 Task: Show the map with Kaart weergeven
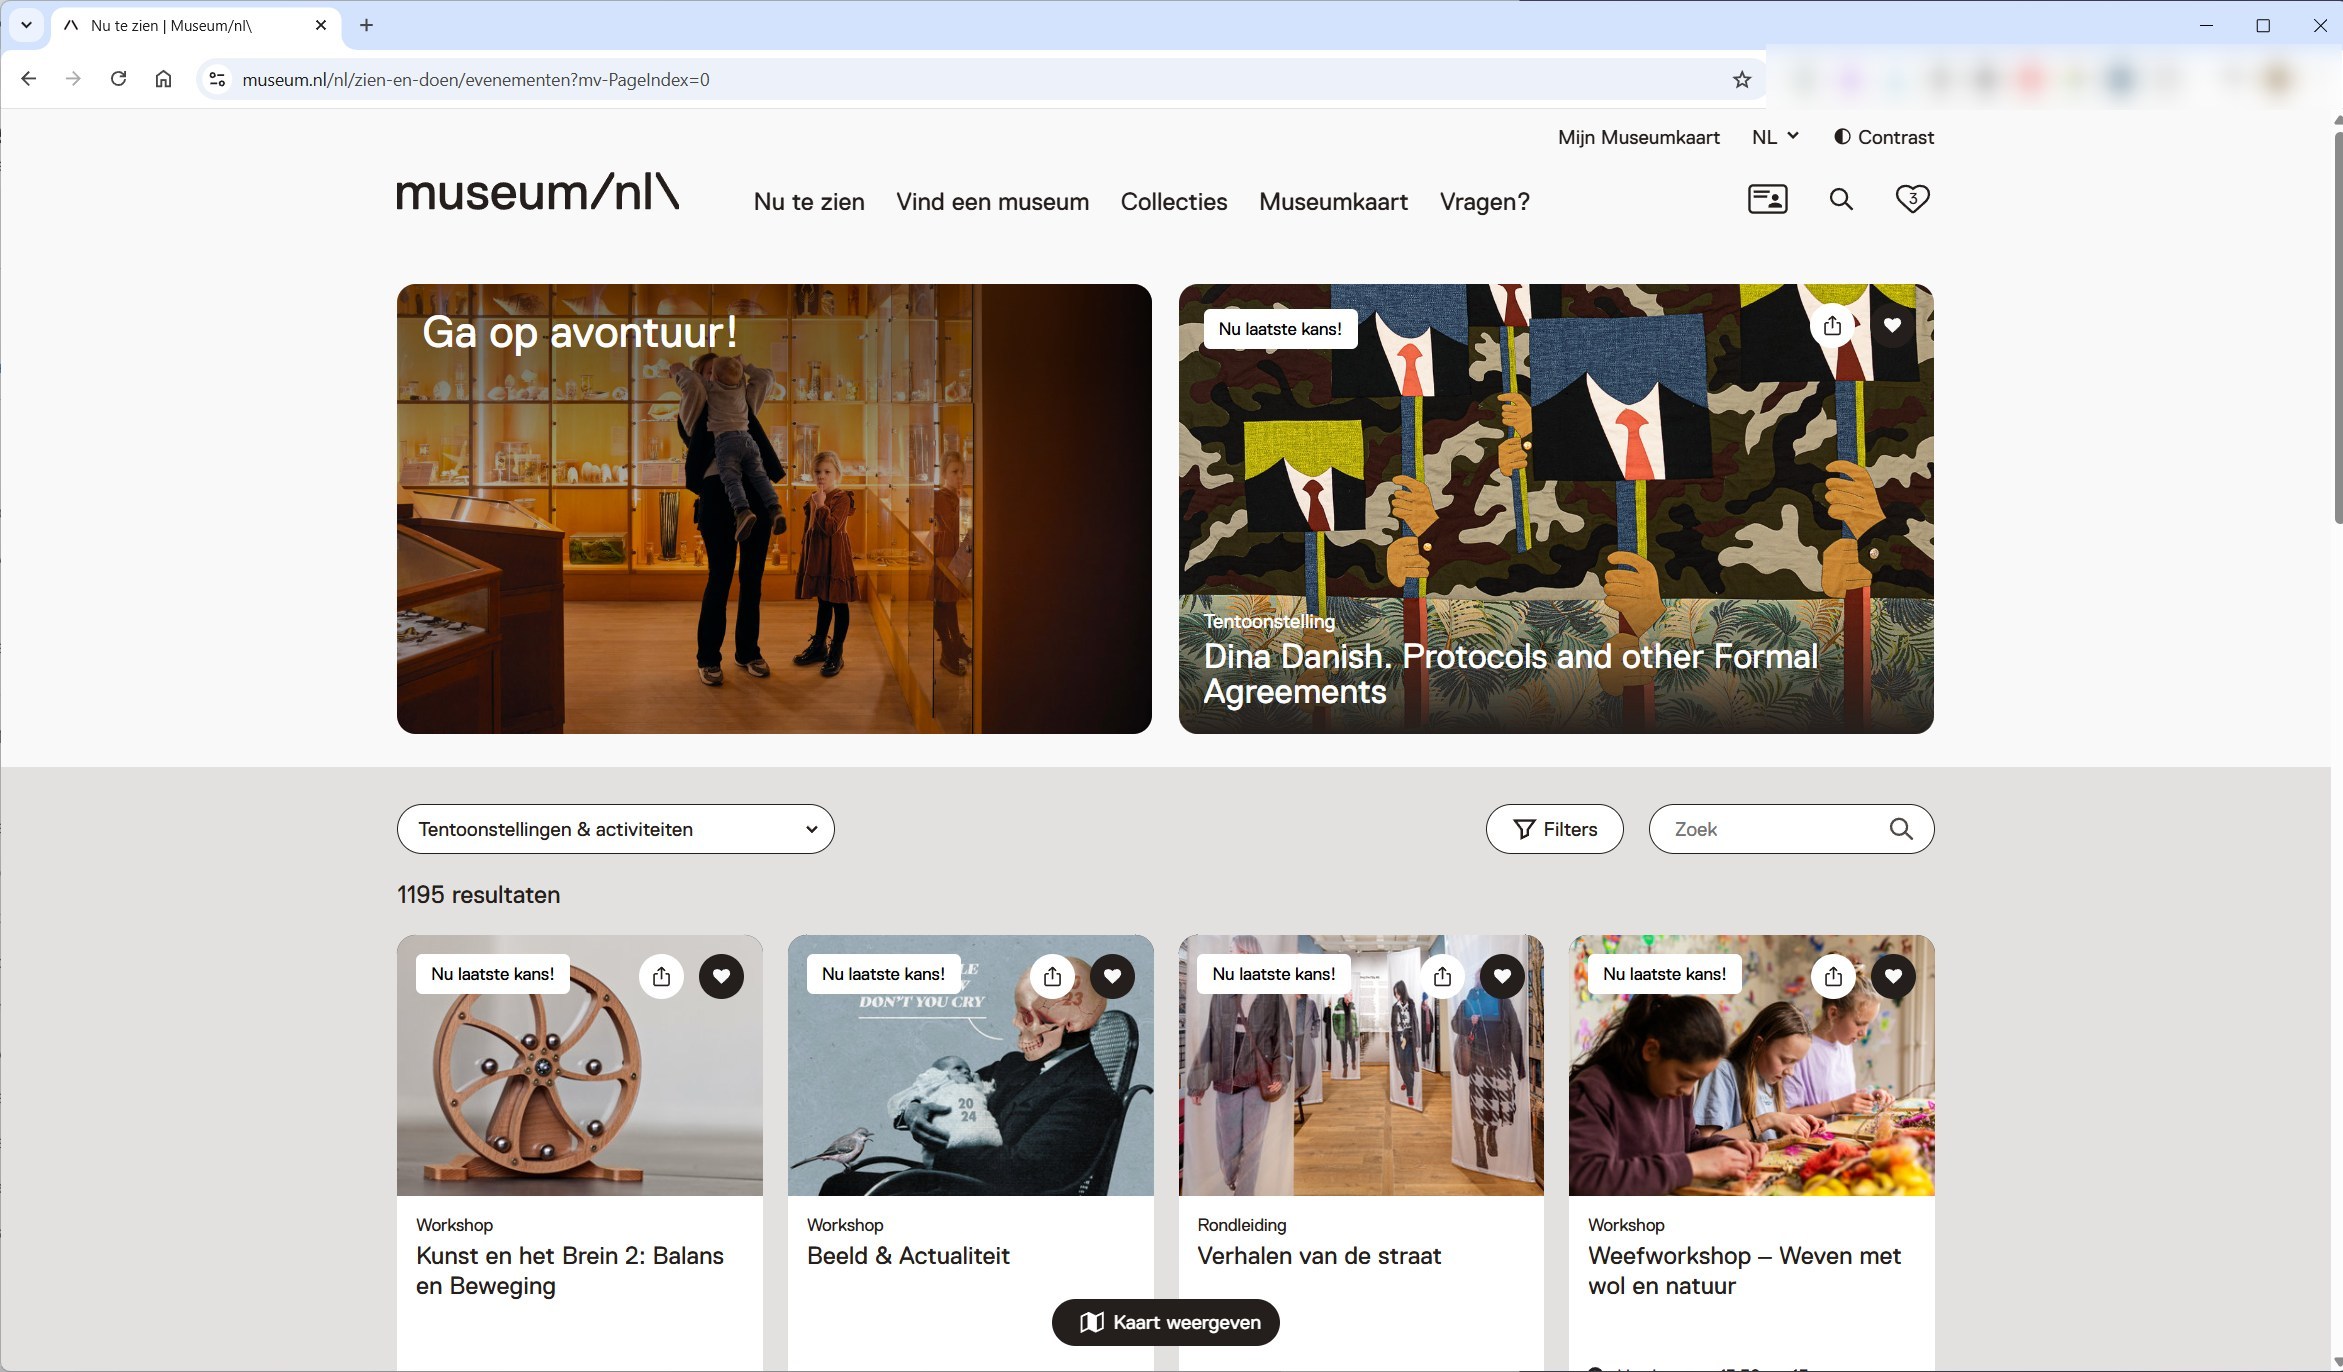coord(1166,1322)
